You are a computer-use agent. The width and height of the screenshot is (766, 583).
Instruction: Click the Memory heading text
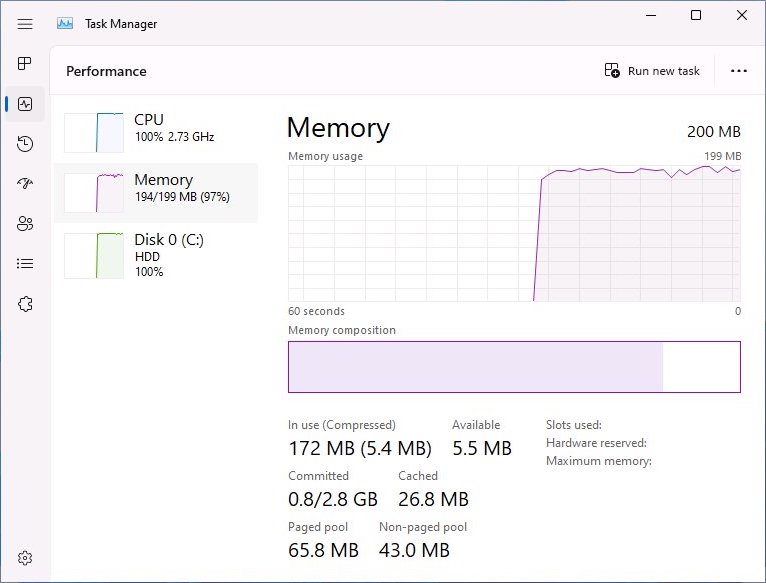(x=338, y=128)
